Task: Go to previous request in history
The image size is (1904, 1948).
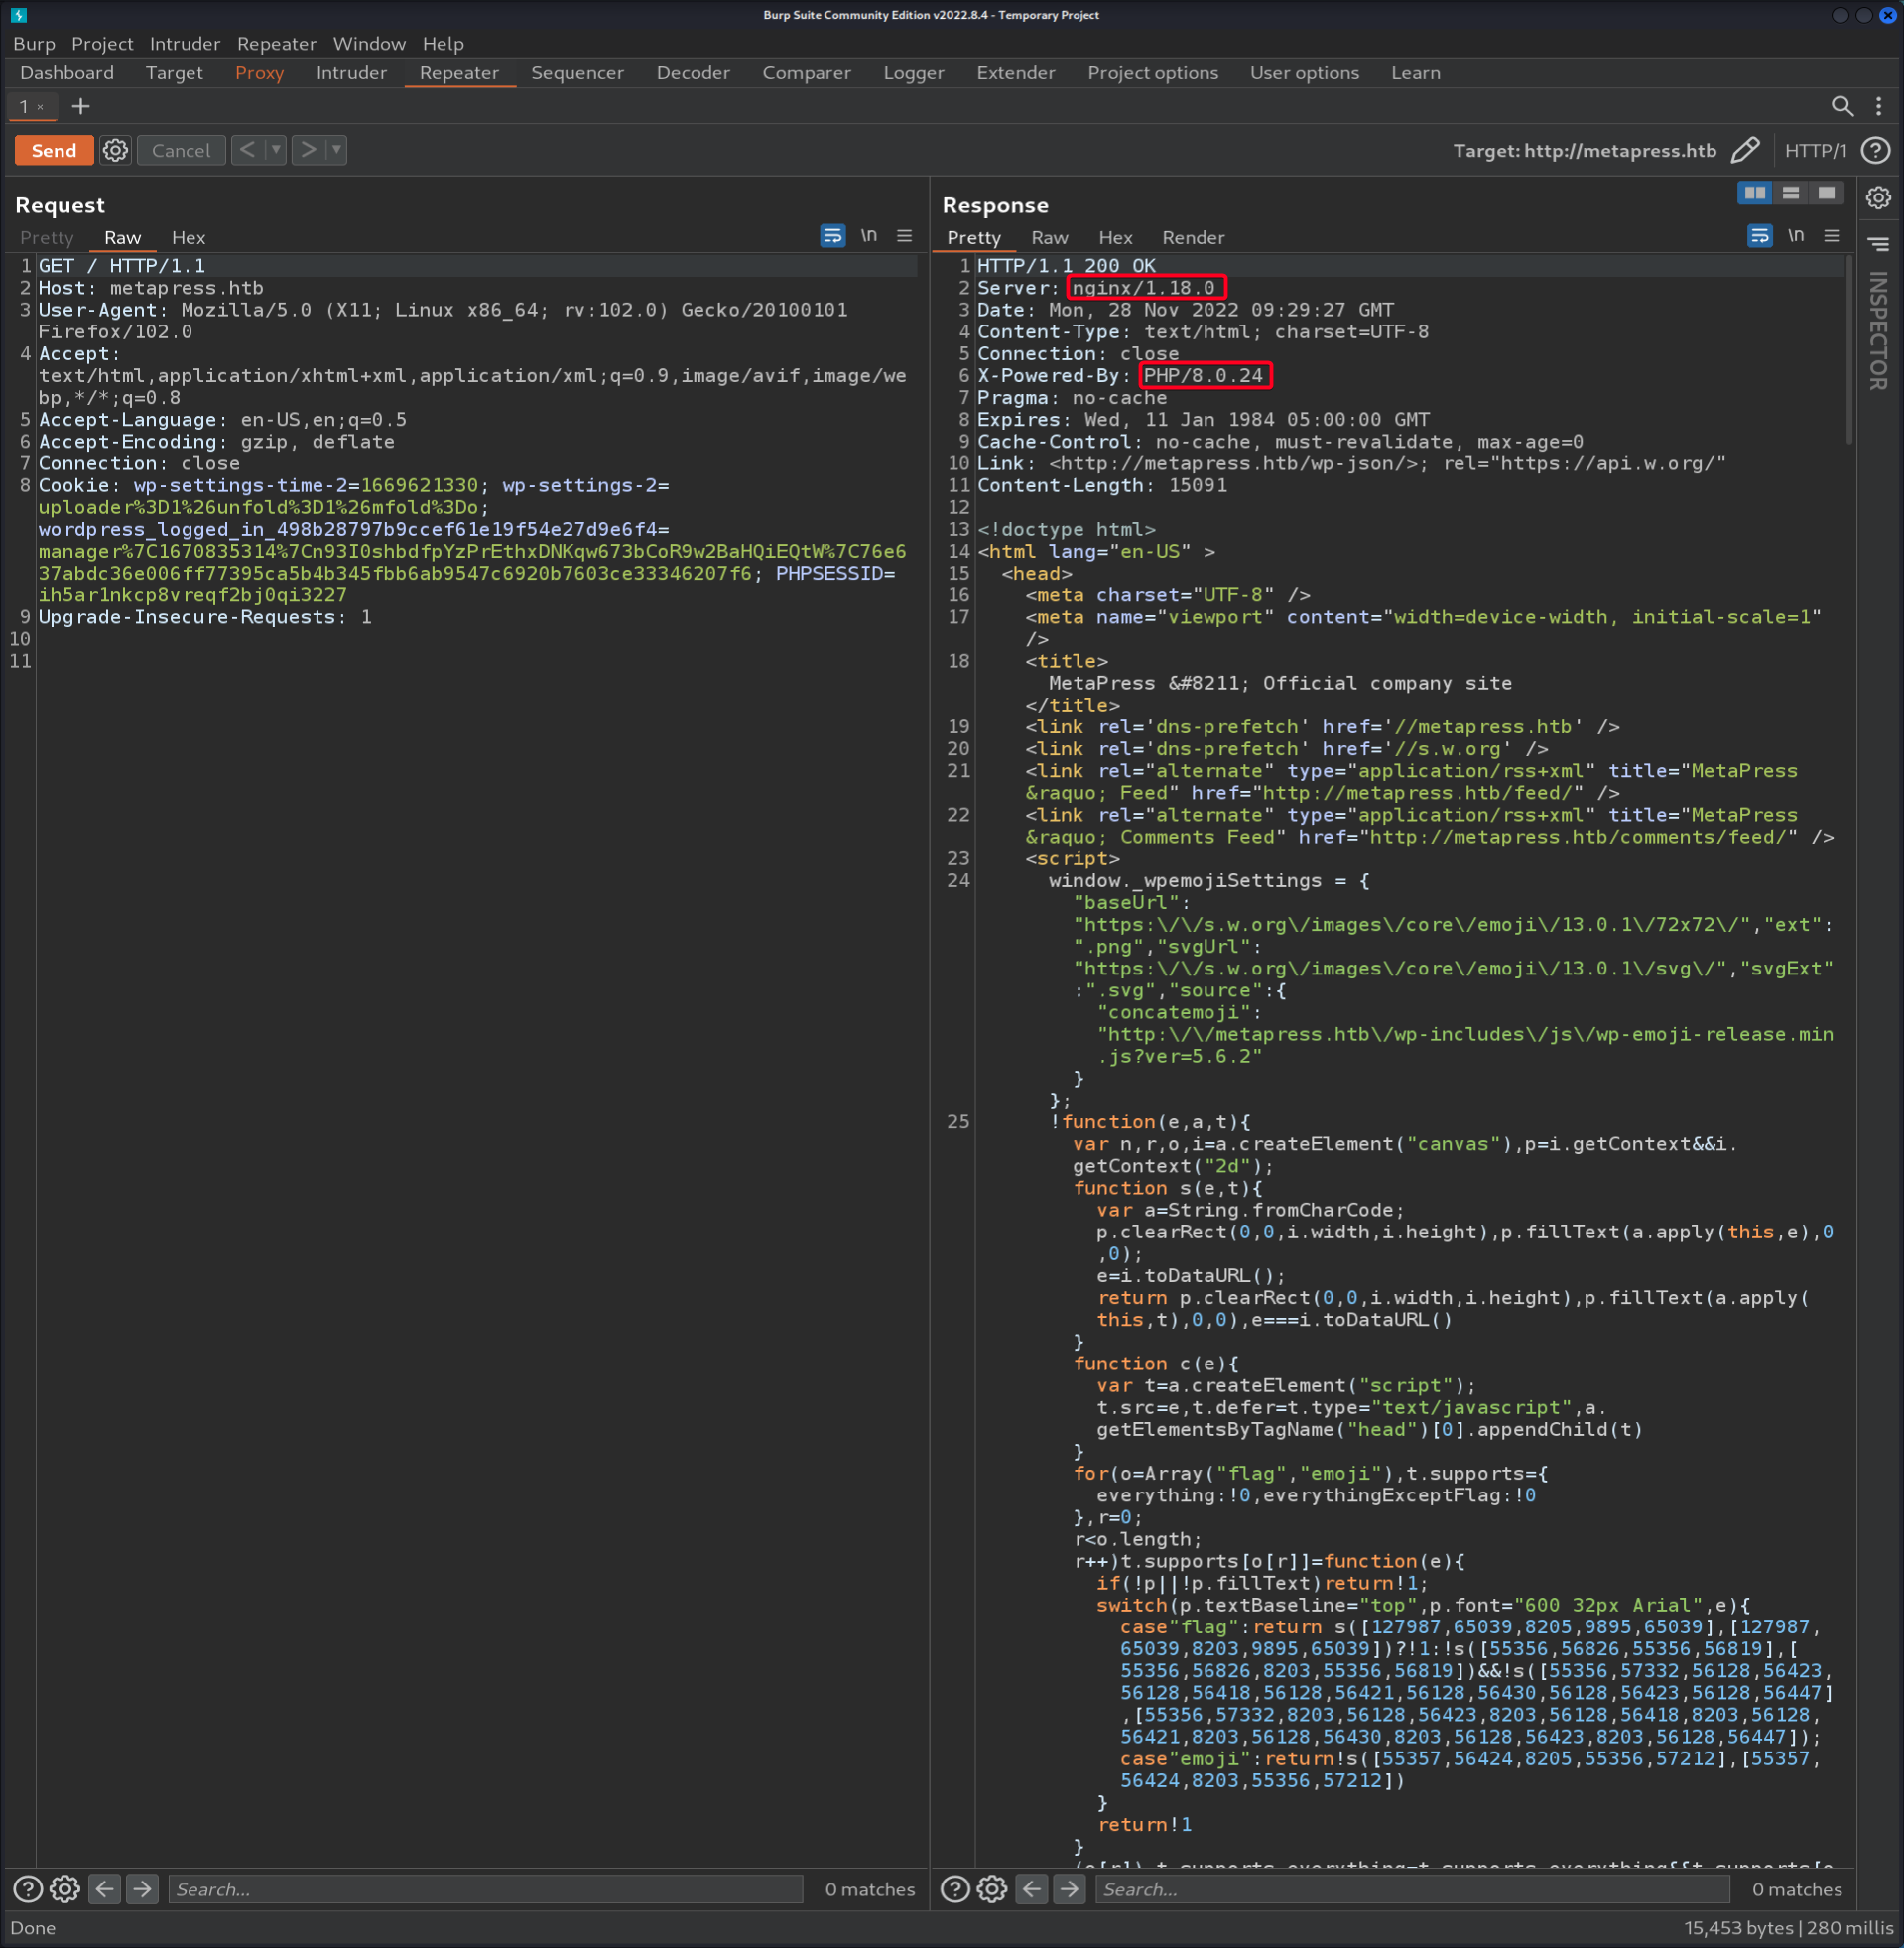Action: (247, 149)
